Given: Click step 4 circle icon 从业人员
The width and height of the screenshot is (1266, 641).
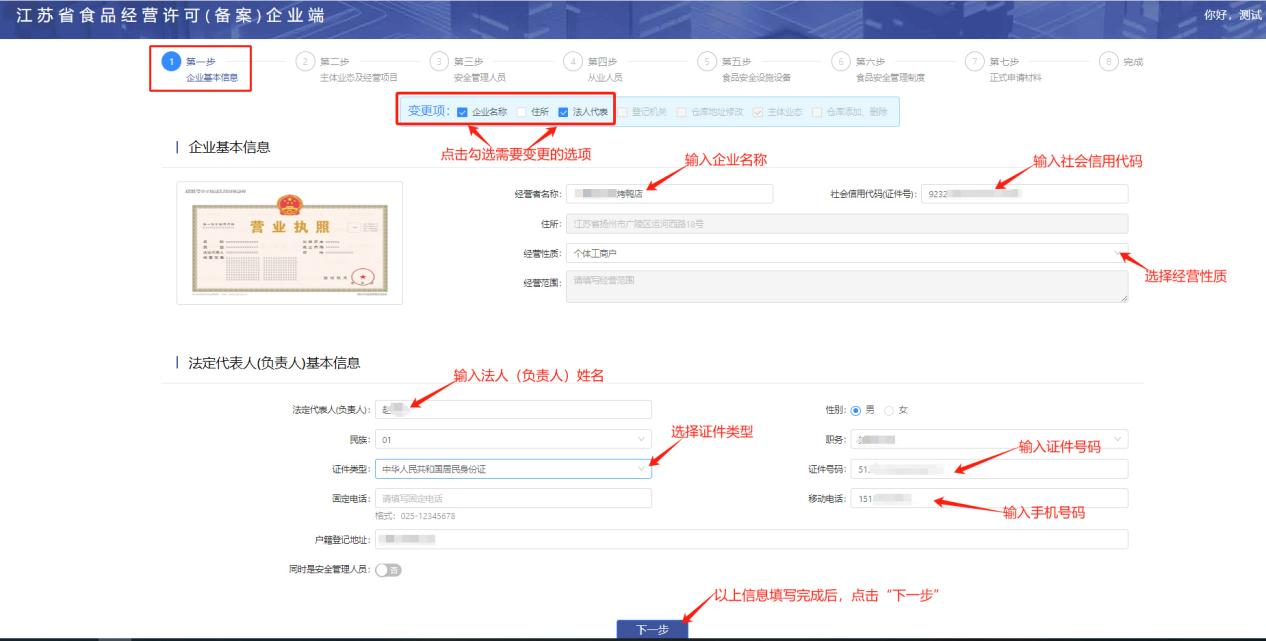Looking at the screenshot, I should tap(572, 62).
